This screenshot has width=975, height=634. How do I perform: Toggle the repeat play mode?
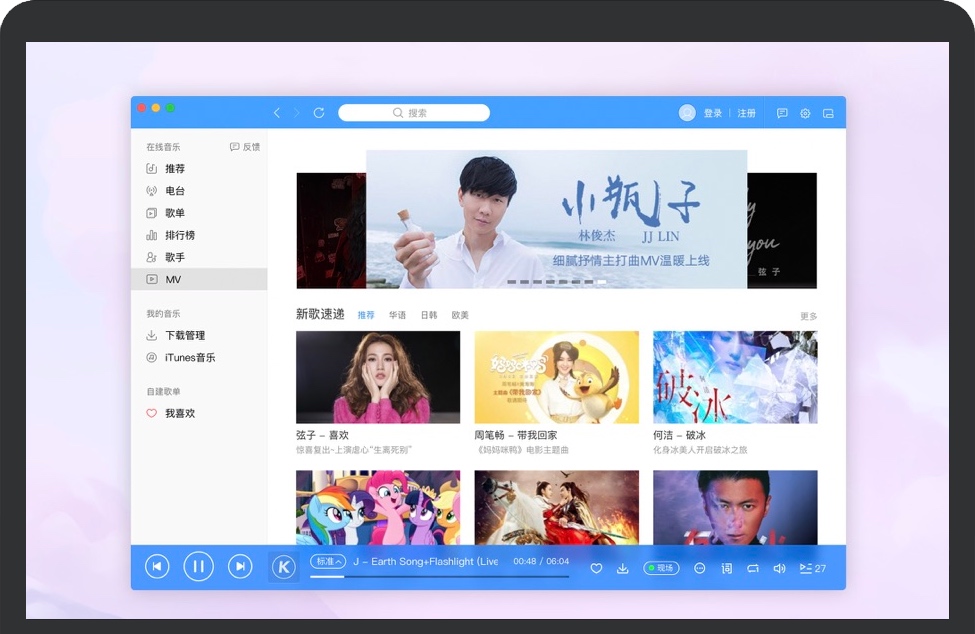click(753, 568)
